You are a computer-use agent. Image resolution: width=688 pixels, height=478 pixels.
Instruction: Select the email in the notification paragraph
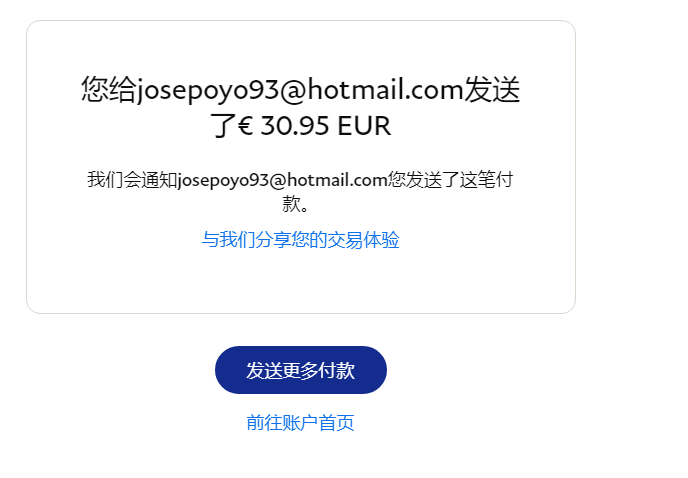(x=283, y=180)
